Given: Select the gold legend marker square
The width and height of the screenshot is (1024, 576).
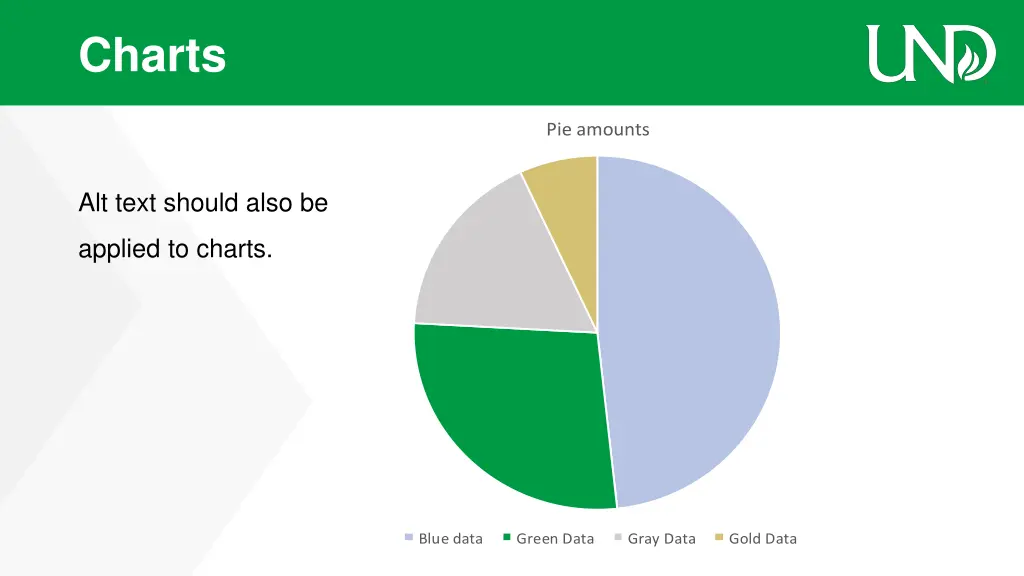Looking at the screenshot, I should coord(719,538).
